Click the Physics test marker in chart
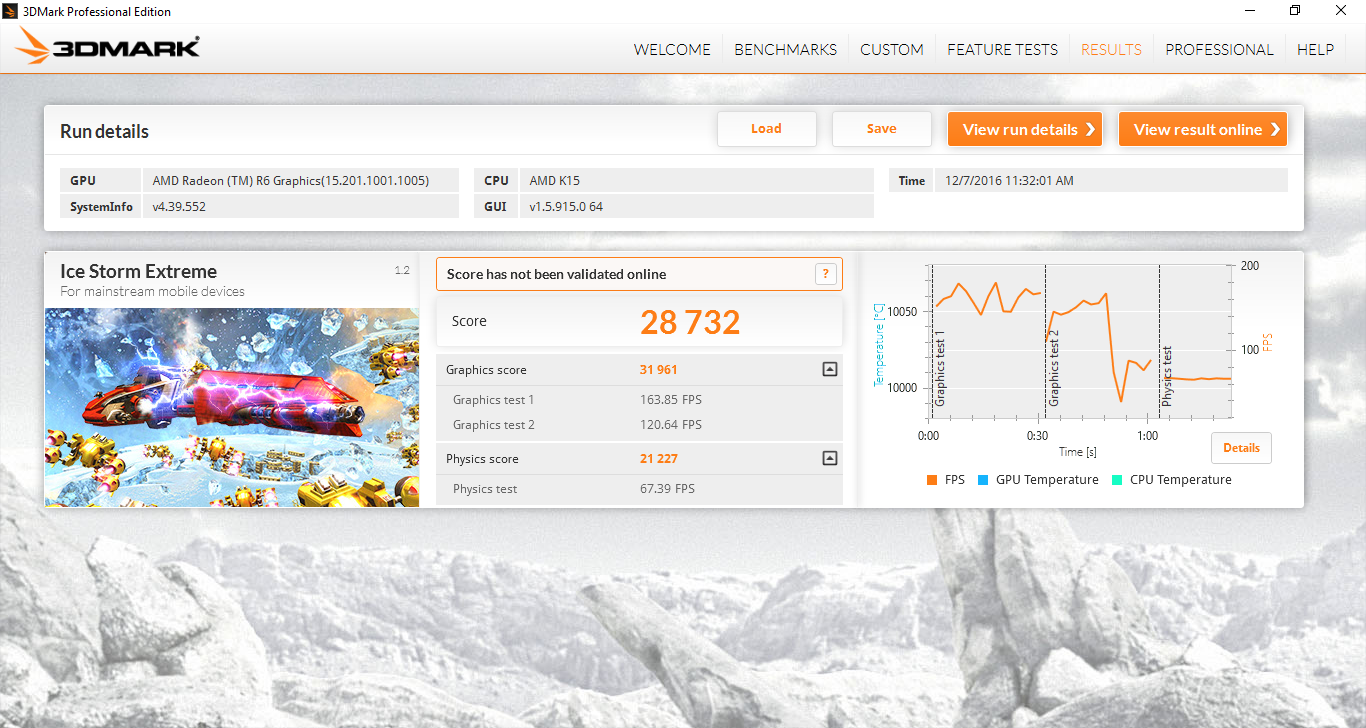1366x728 pixels. click(x=1167, y=376)
